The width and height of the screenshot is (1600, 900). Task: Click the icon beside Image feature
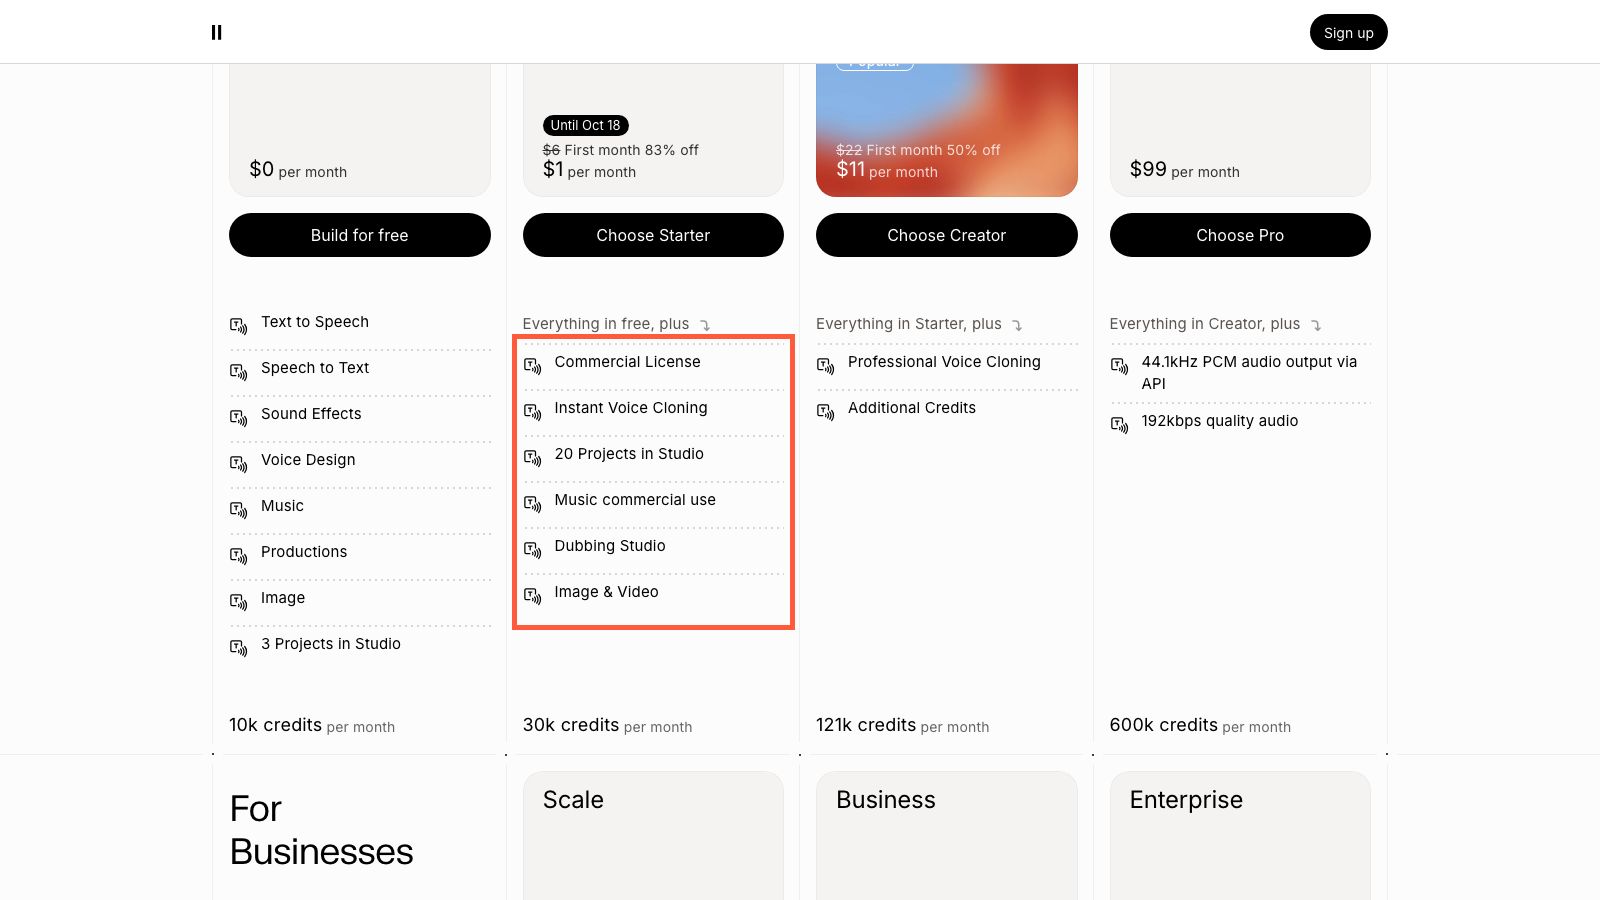(238, 601)
